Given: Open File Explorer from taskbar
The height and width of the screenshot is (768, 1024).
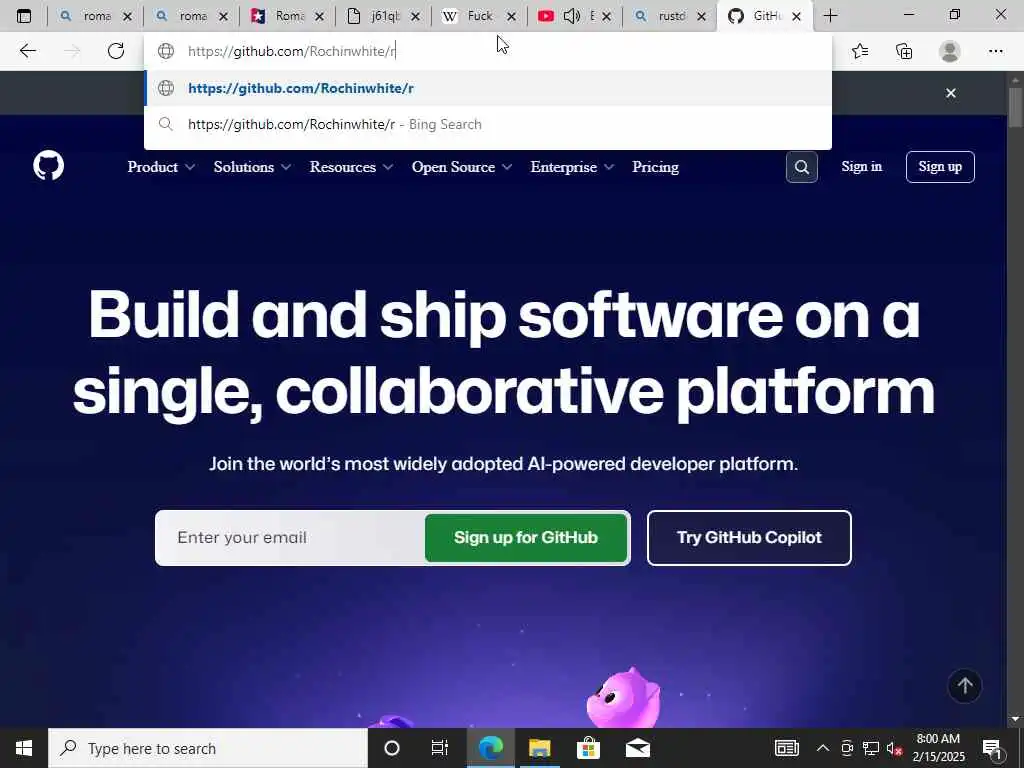Looking at the screenshot, I should [x=539, y=748].
